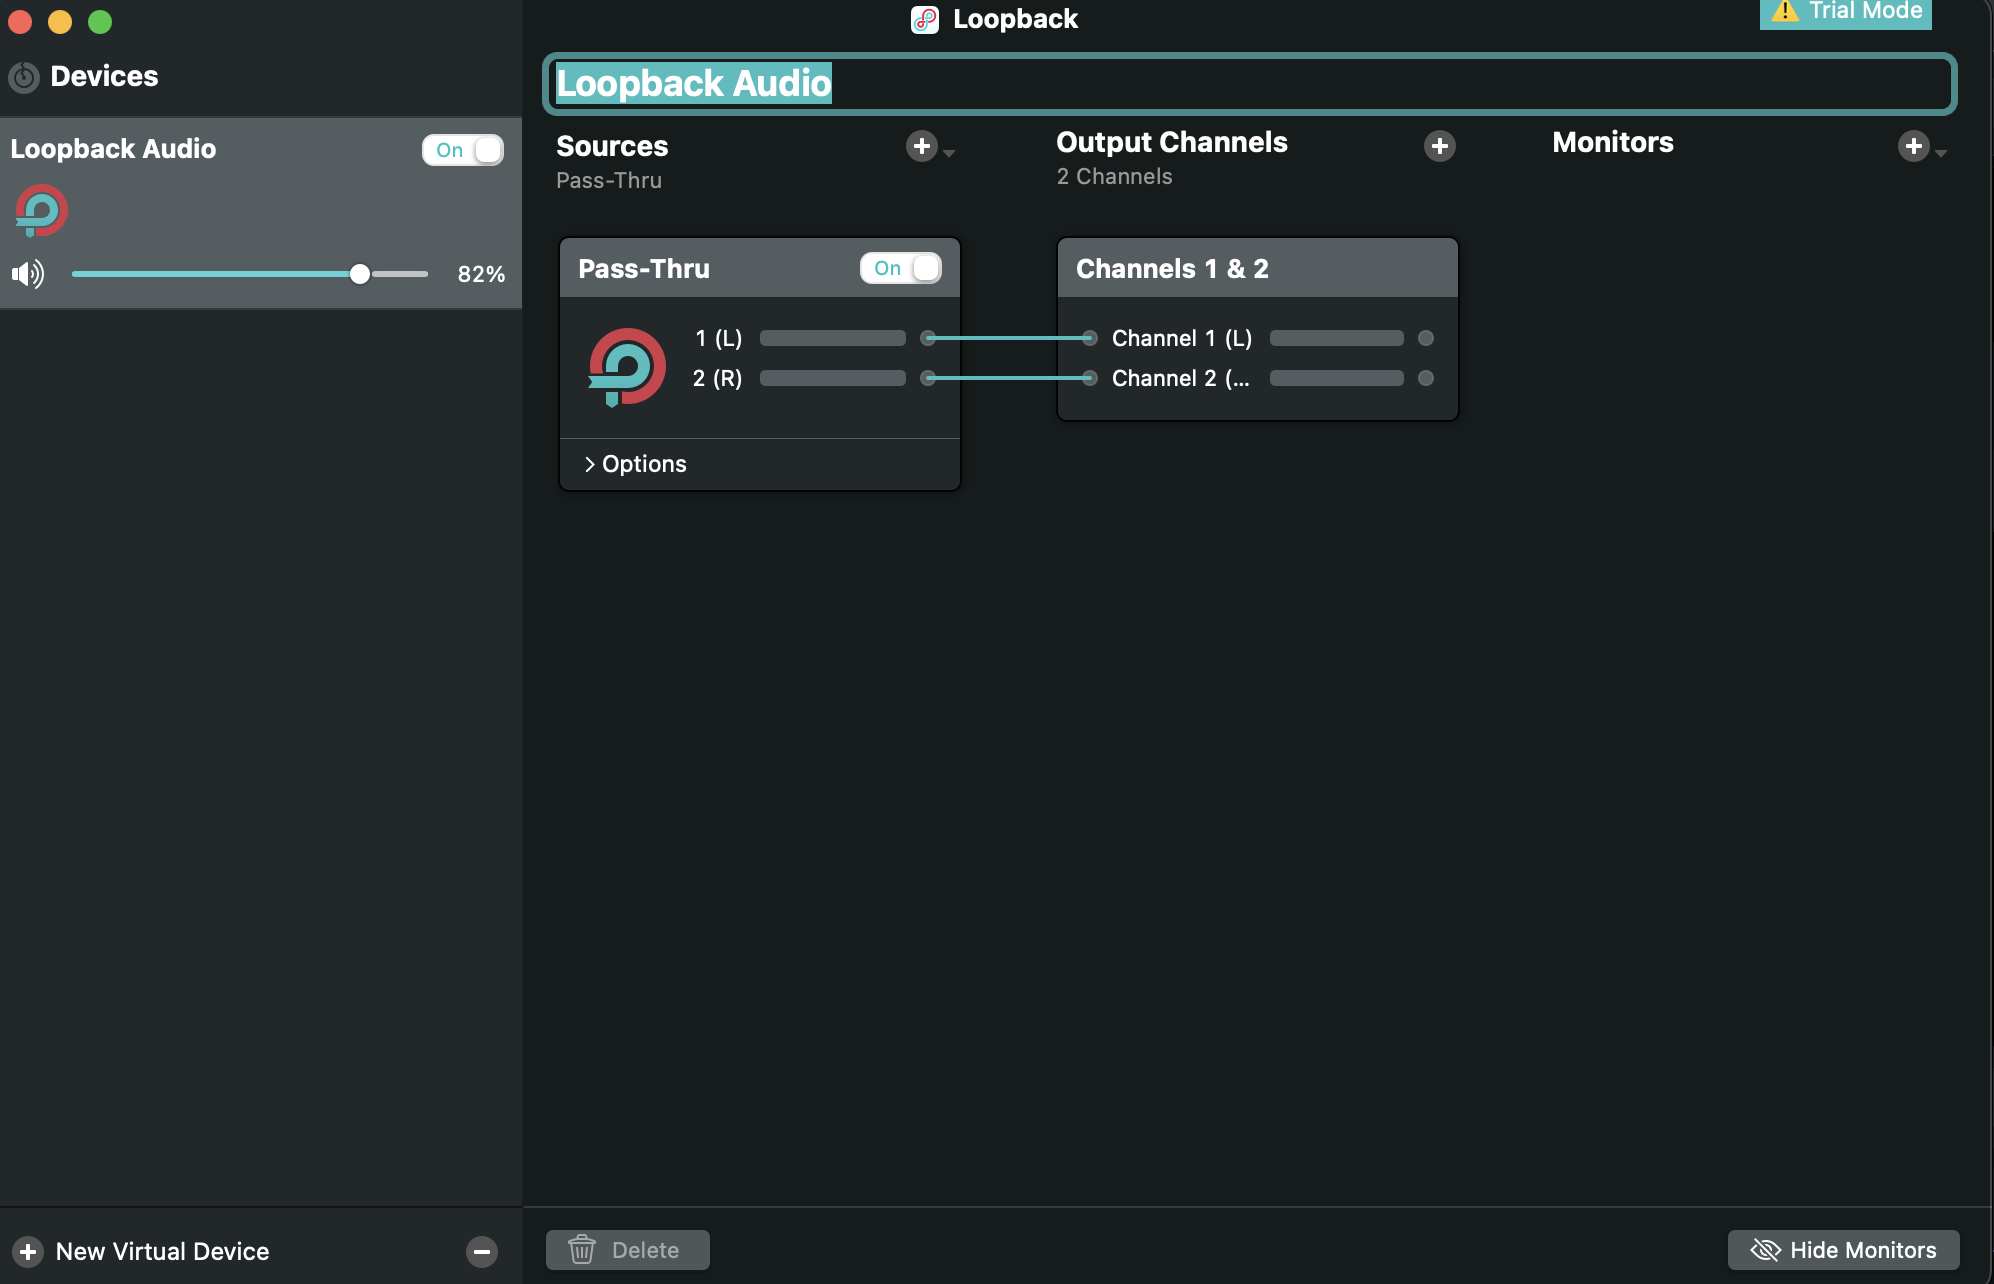Remove device with minus button
1994x1284 pixels.
point(481,1251)
